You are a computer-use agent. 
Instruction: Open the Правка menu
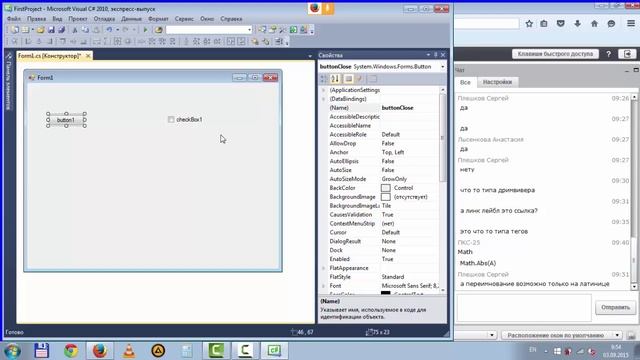[36, 19]
